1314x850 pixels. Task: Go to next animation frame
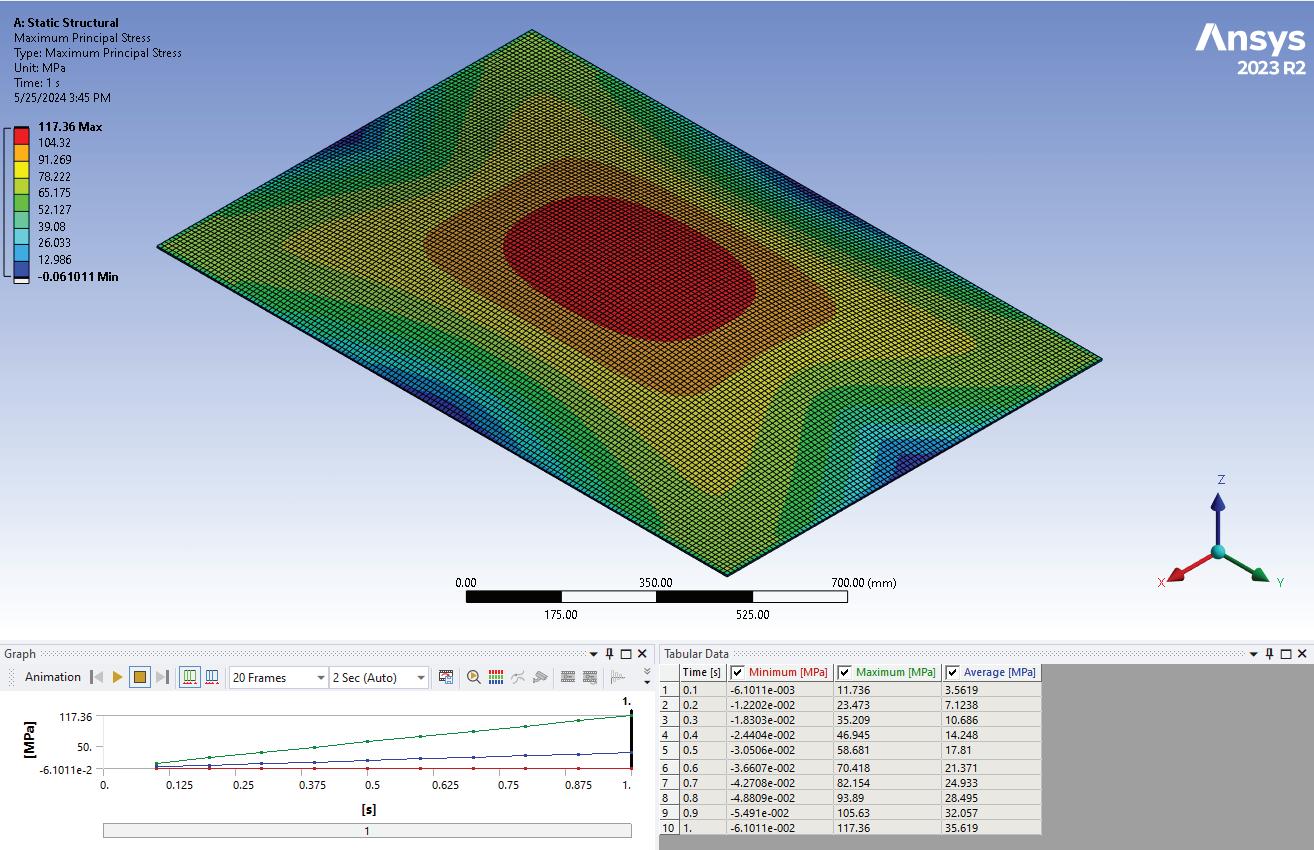pos(163,677)
